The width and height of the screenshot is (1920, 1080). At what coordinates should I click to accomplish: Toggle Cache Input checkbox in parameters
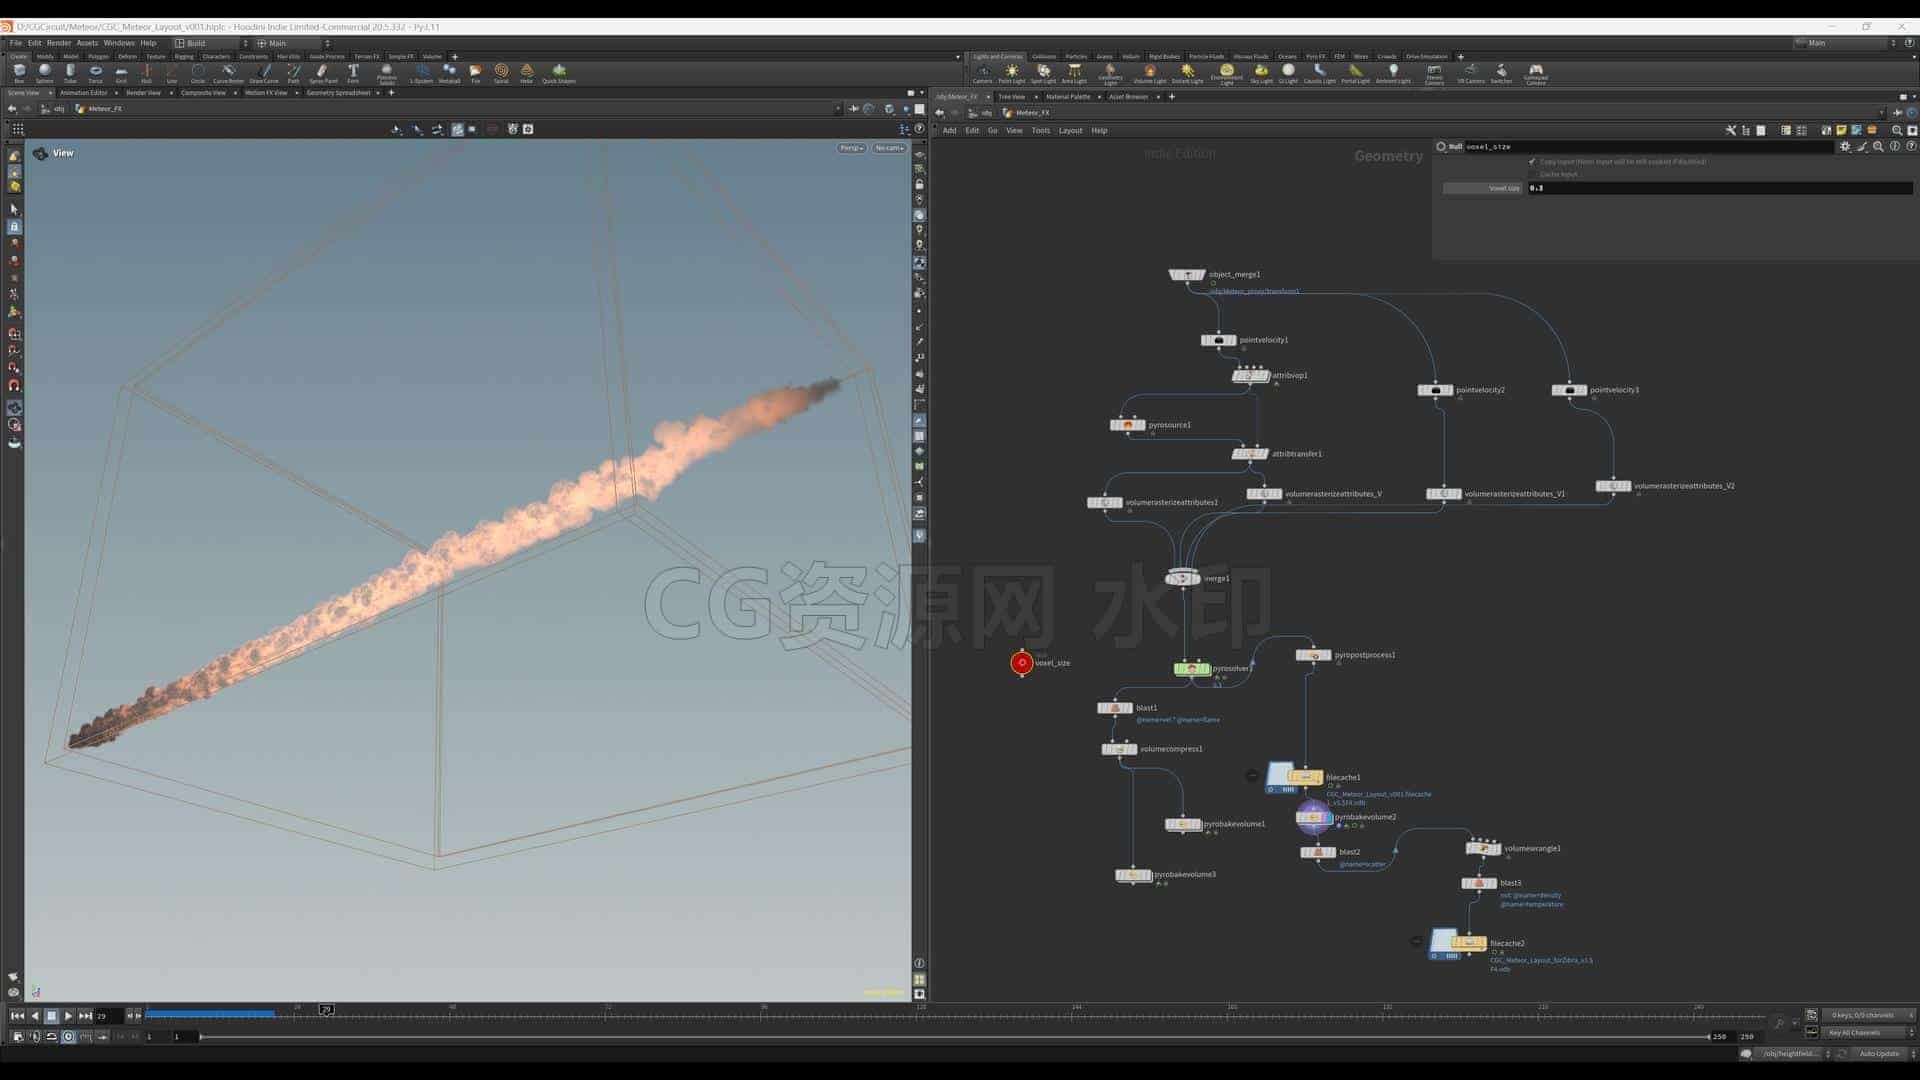1532,174
